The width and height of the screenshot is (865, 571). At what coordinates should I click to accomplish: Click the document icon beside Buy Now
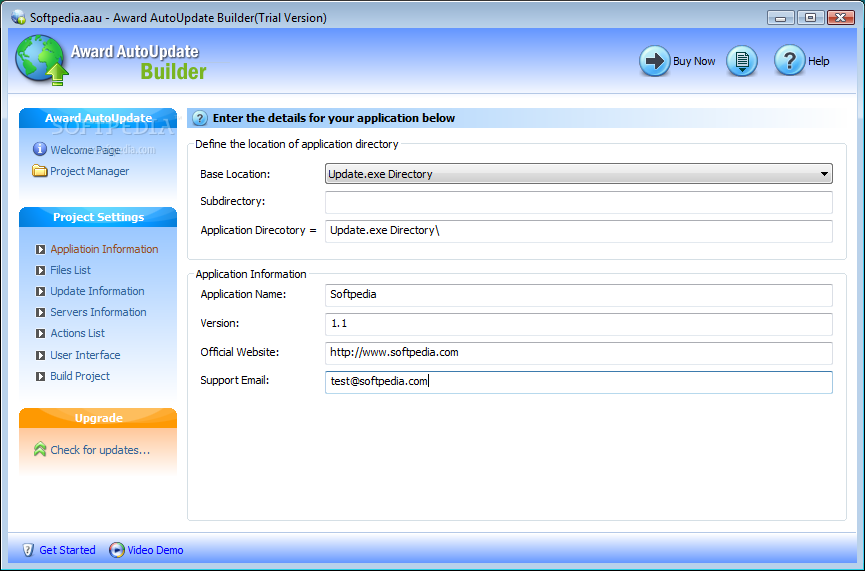tap(742, 61)
